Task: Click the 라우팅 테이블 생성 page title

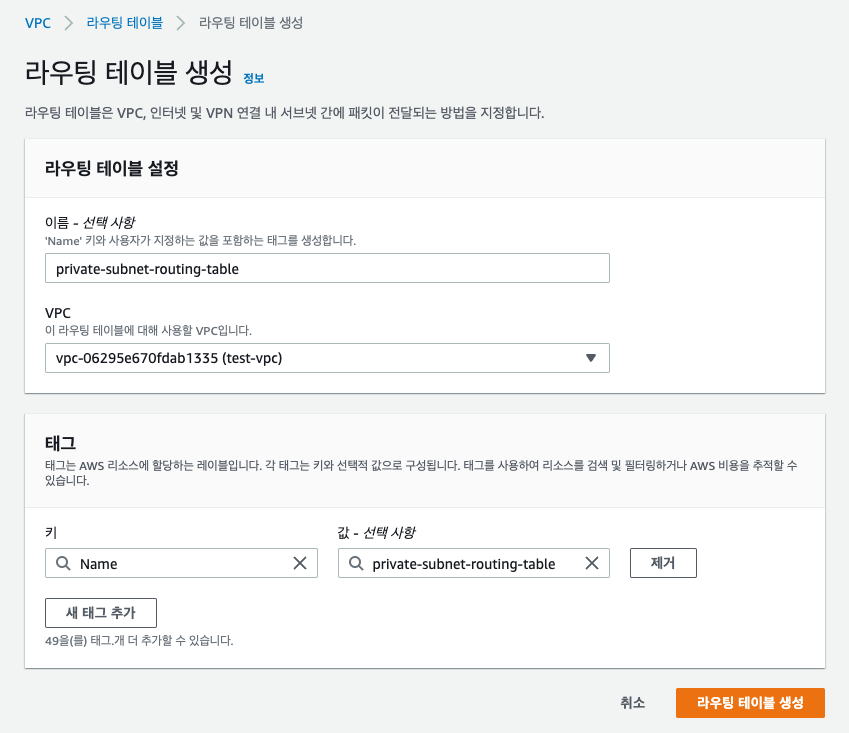Action: point(129,72)
